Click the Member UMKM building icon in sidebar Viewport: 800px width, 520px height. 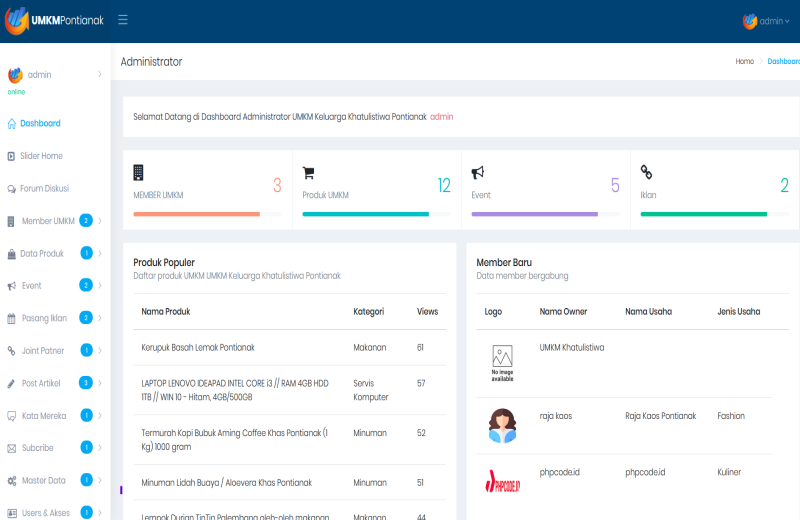click(11, 221)
